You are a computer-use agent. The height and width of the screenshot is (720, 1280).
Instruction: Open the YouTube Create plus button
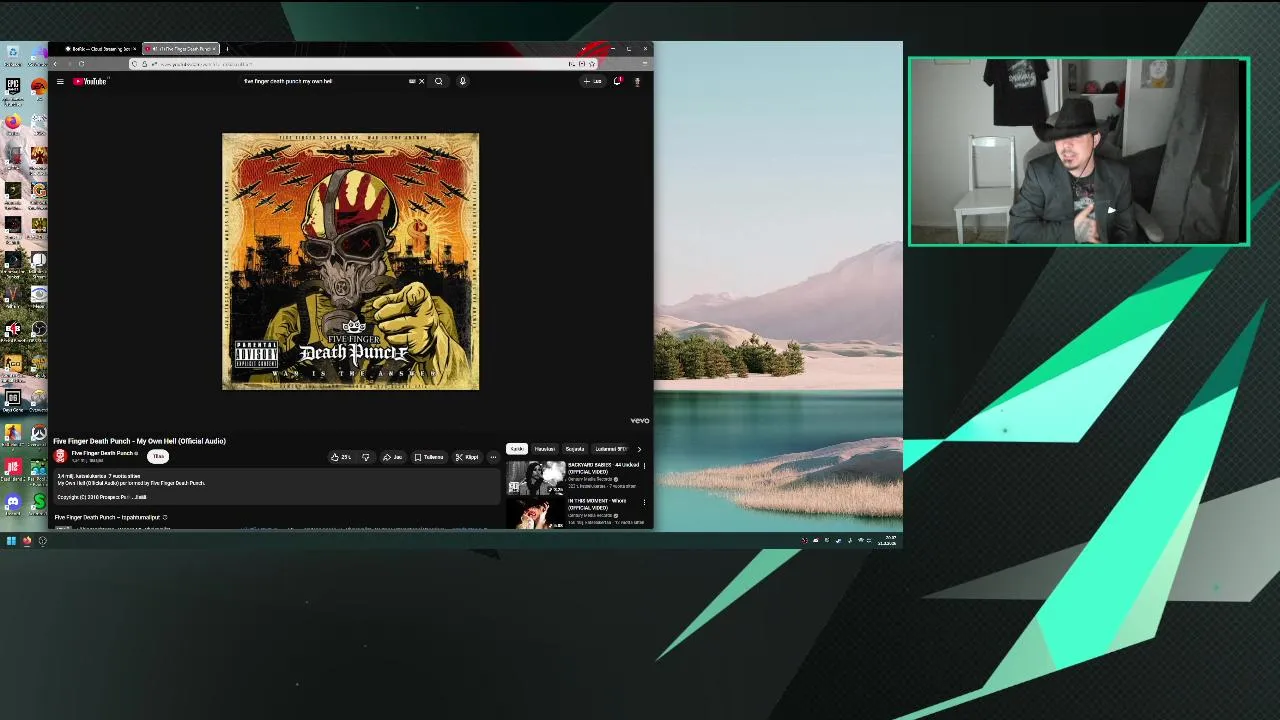point(592,81)
